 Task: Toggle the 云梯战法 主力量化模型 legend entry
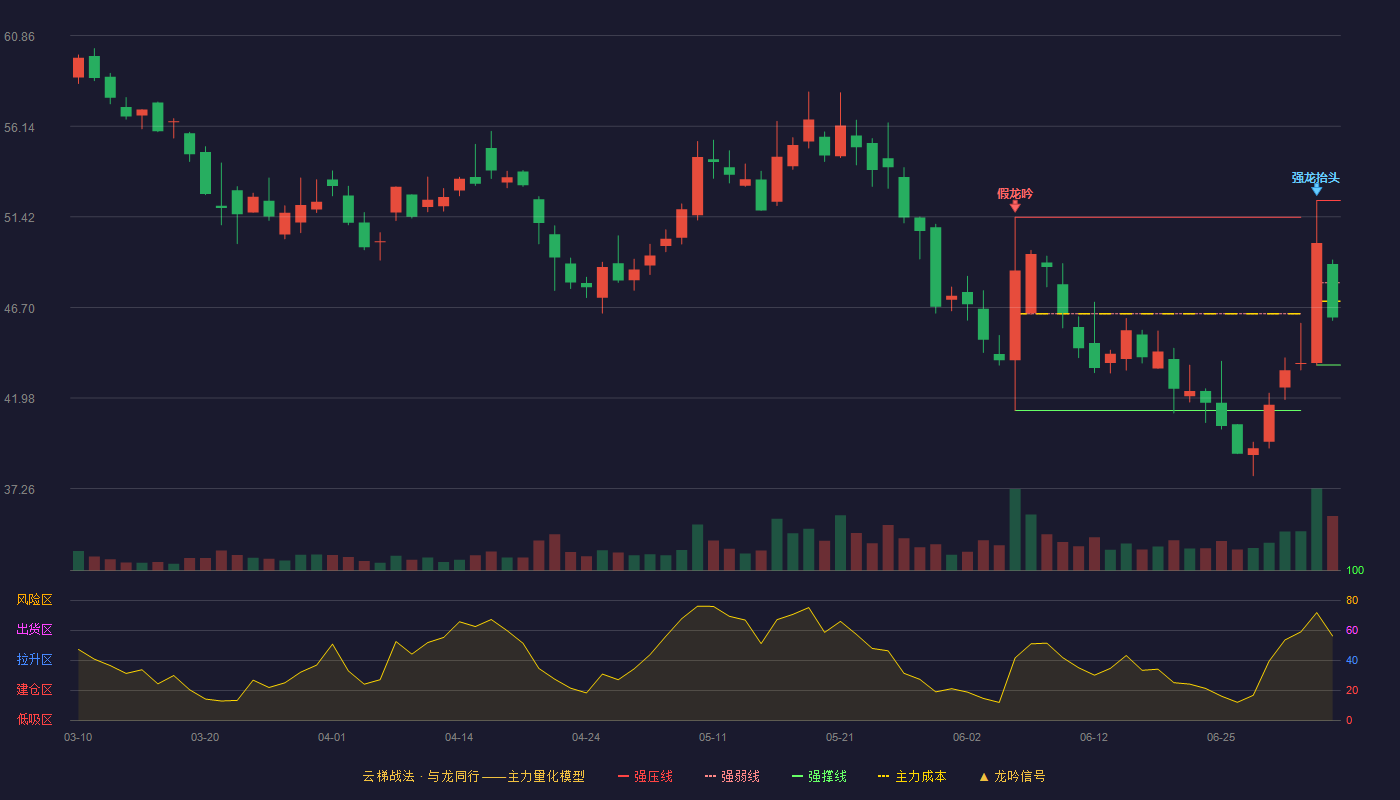click(473, 776)
